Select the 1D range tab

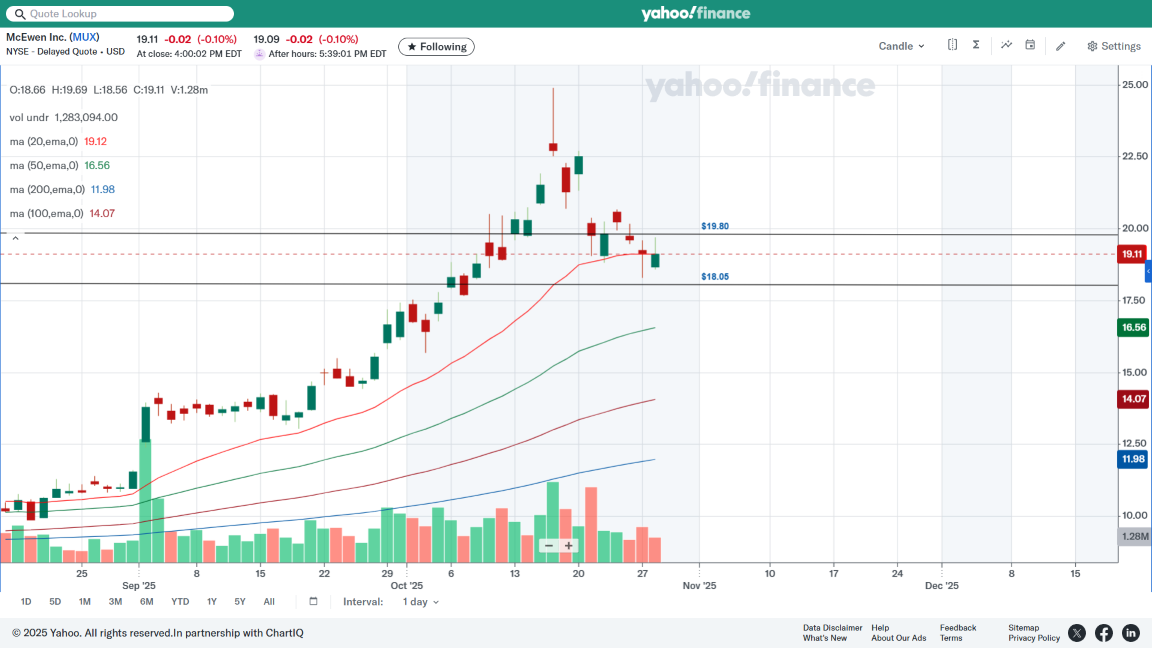click(26, 602)
